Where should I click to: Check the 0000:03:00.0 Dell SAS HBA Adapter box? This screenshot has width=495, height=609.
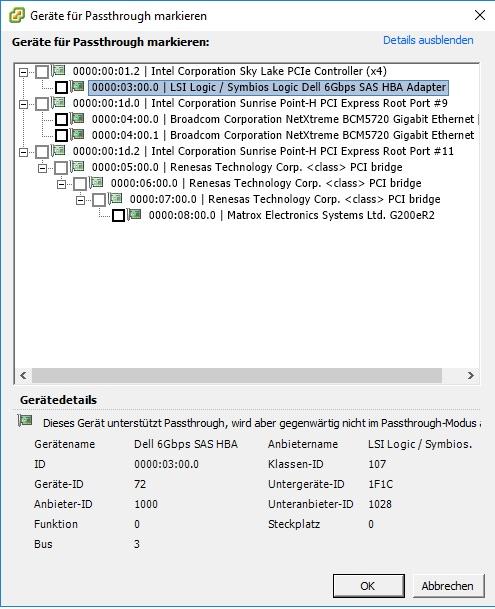pyautogui.click(x=61, y=87)
